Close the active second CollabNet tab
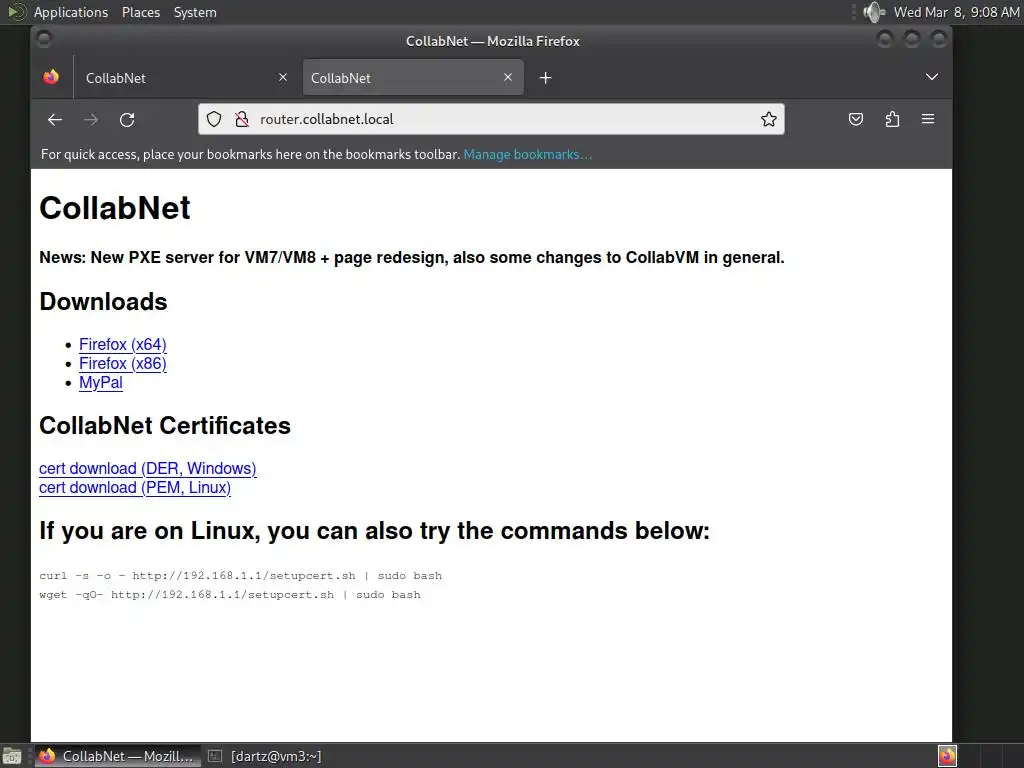 pos(508,77)
